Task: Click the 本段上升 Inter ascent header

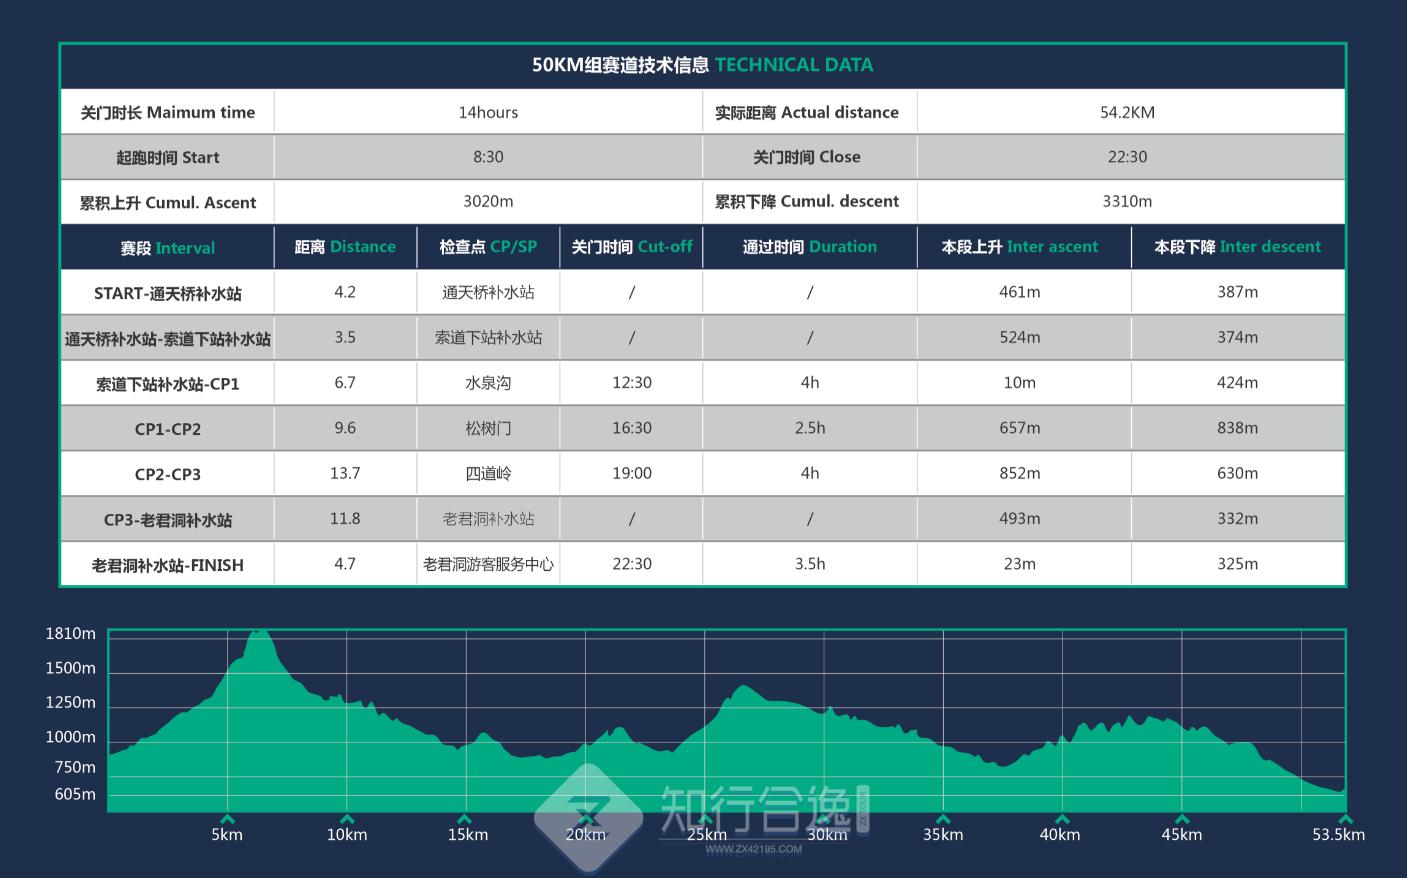Action: 1019,247
